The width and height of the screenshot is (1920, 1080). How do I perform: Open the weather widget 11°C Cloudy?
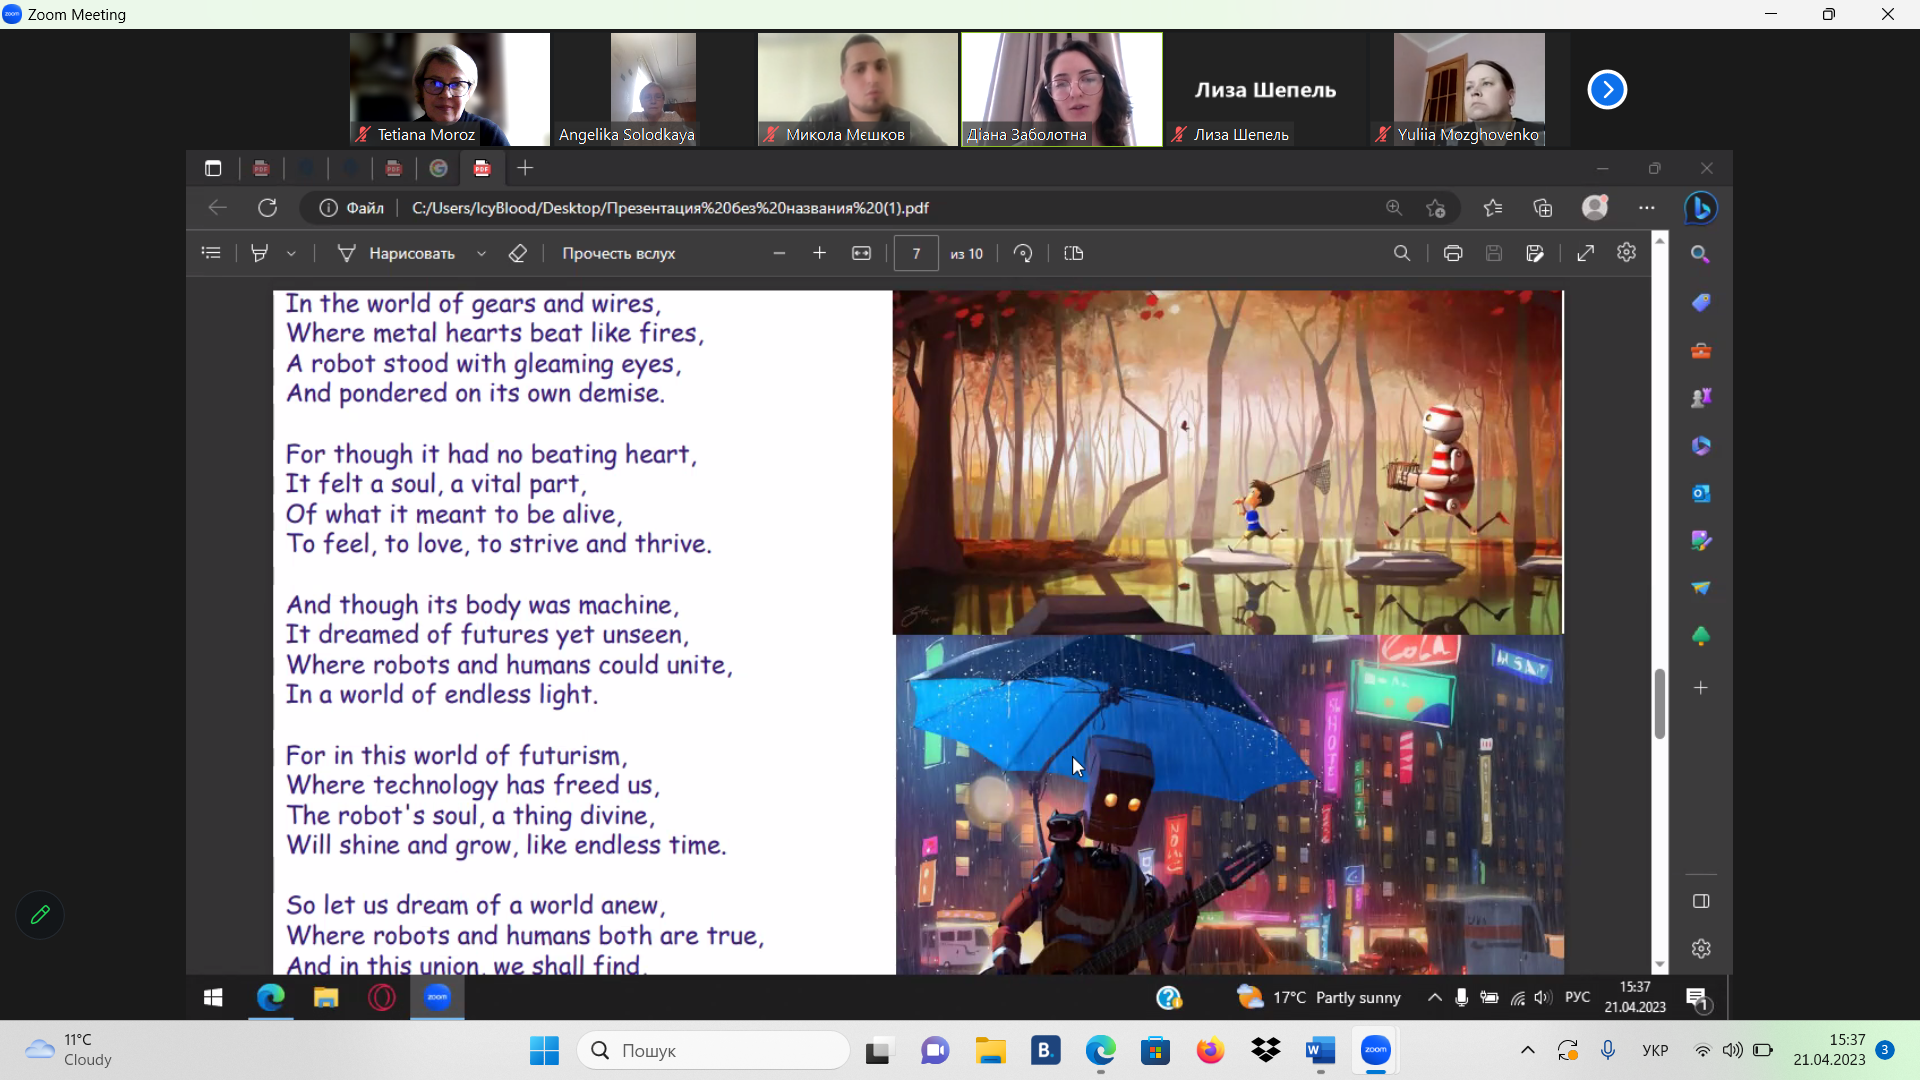point(68,1050)
